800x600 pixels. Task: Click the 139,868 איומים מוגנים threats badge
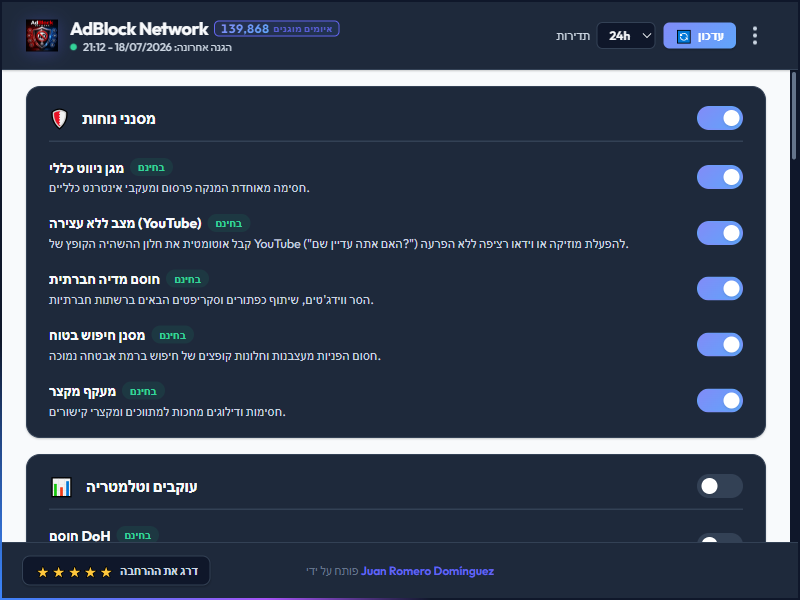point(277,29)
